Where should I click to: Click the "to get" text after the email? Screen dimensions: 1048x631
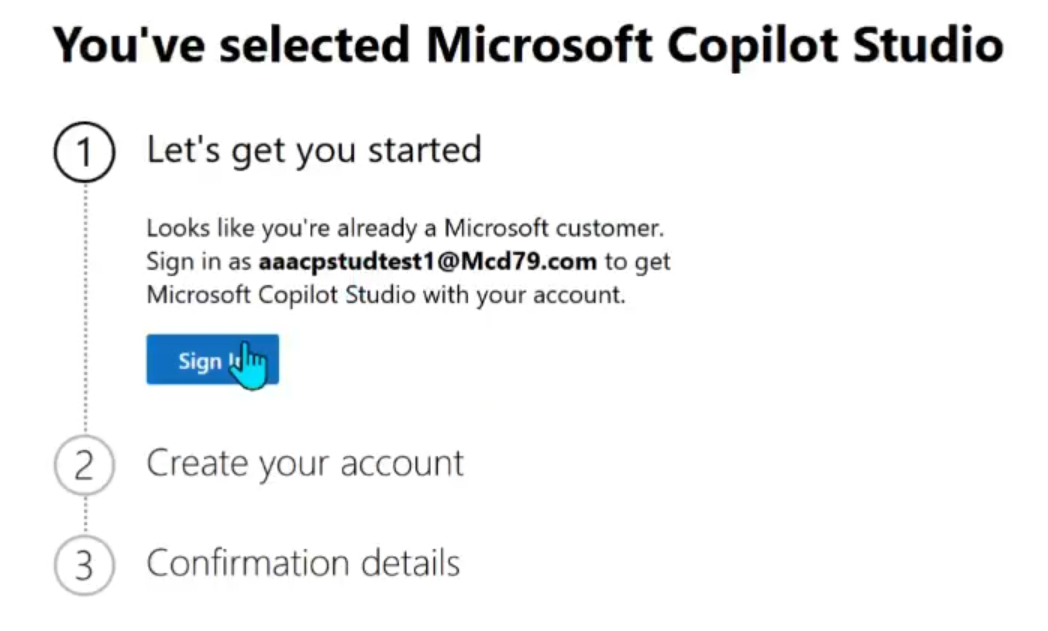(637, 262)
